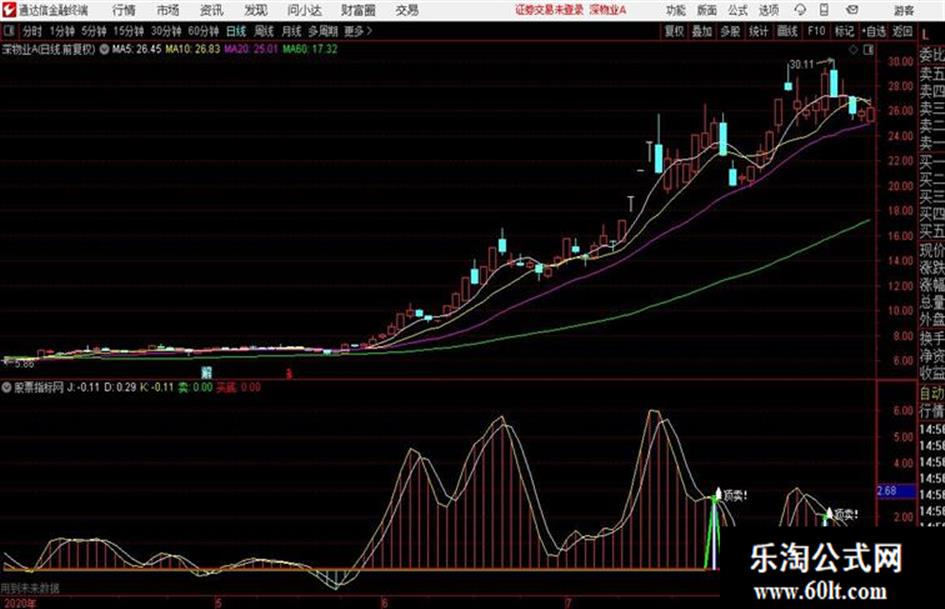
Task: Open the 选项 menu
Action: 769,10
